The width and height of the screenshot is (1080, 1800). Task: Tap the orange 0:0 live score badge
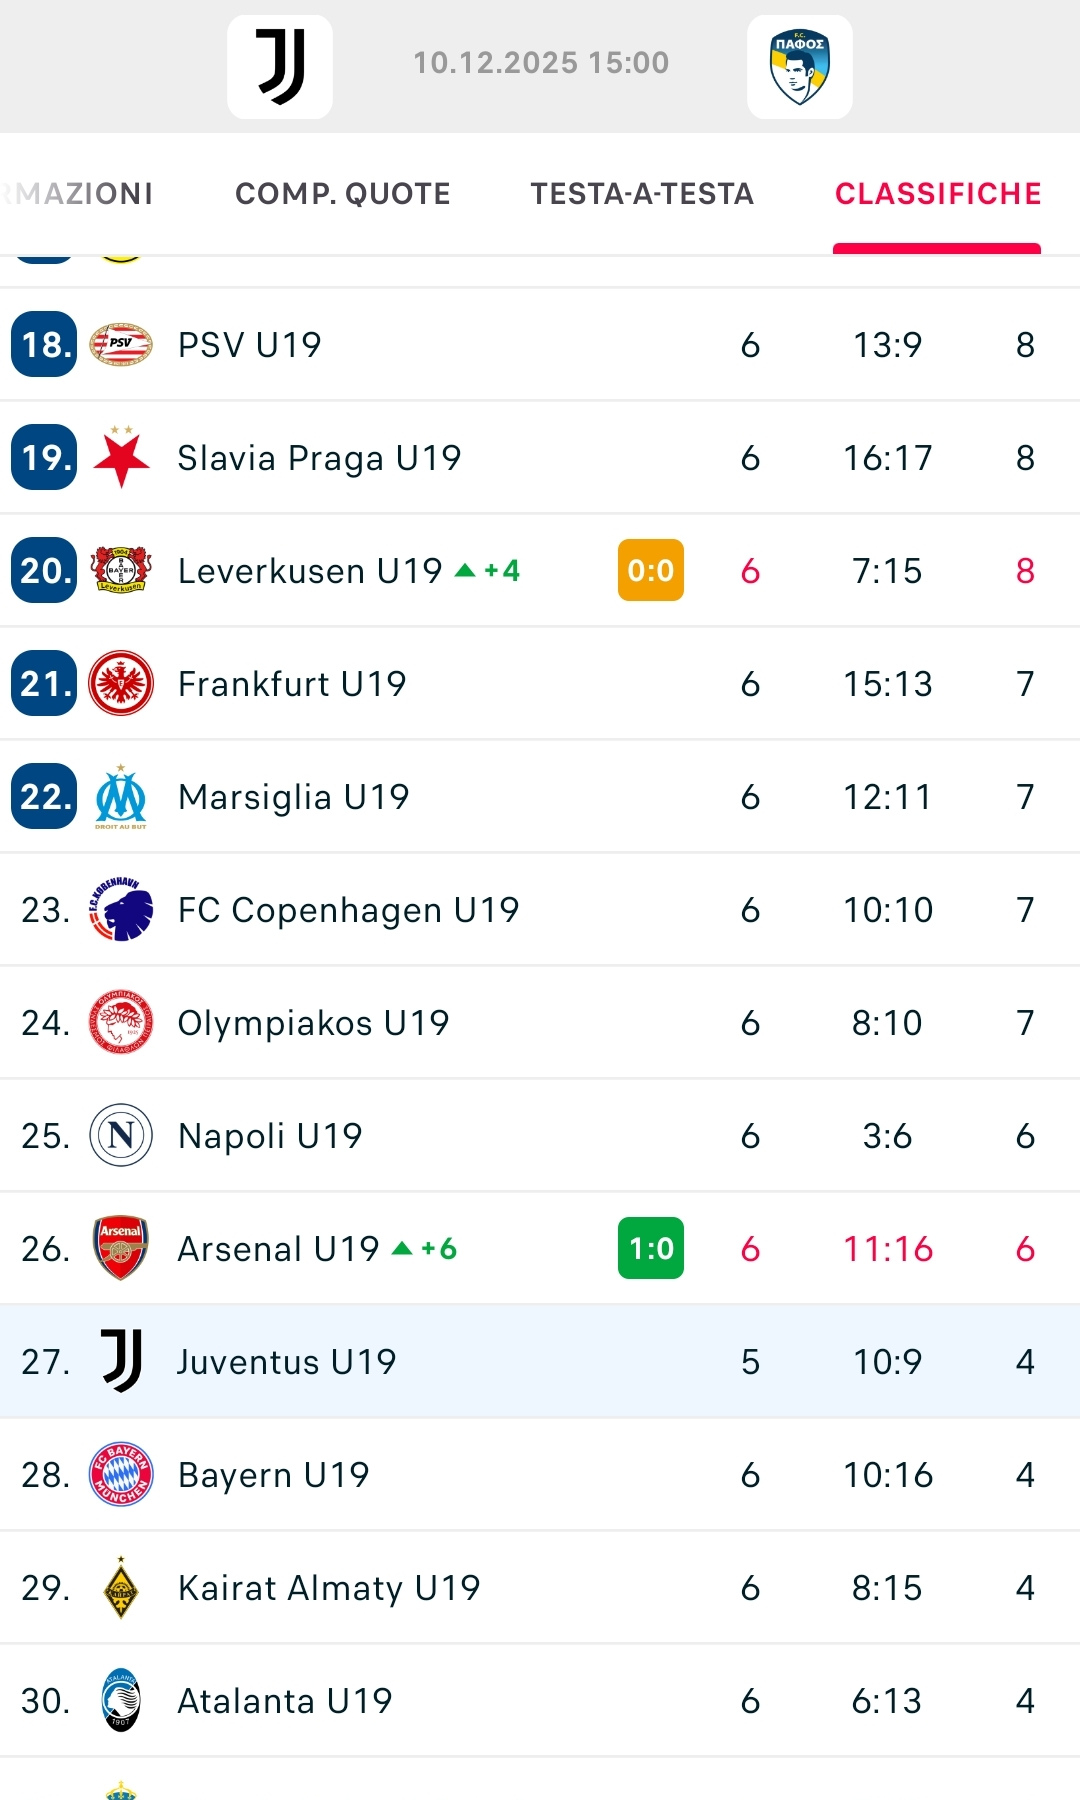[651, 570]
